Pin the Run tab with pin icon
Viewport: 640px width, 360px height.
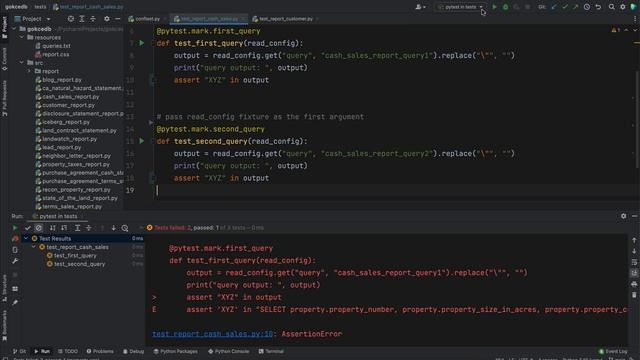pos(15,302)
